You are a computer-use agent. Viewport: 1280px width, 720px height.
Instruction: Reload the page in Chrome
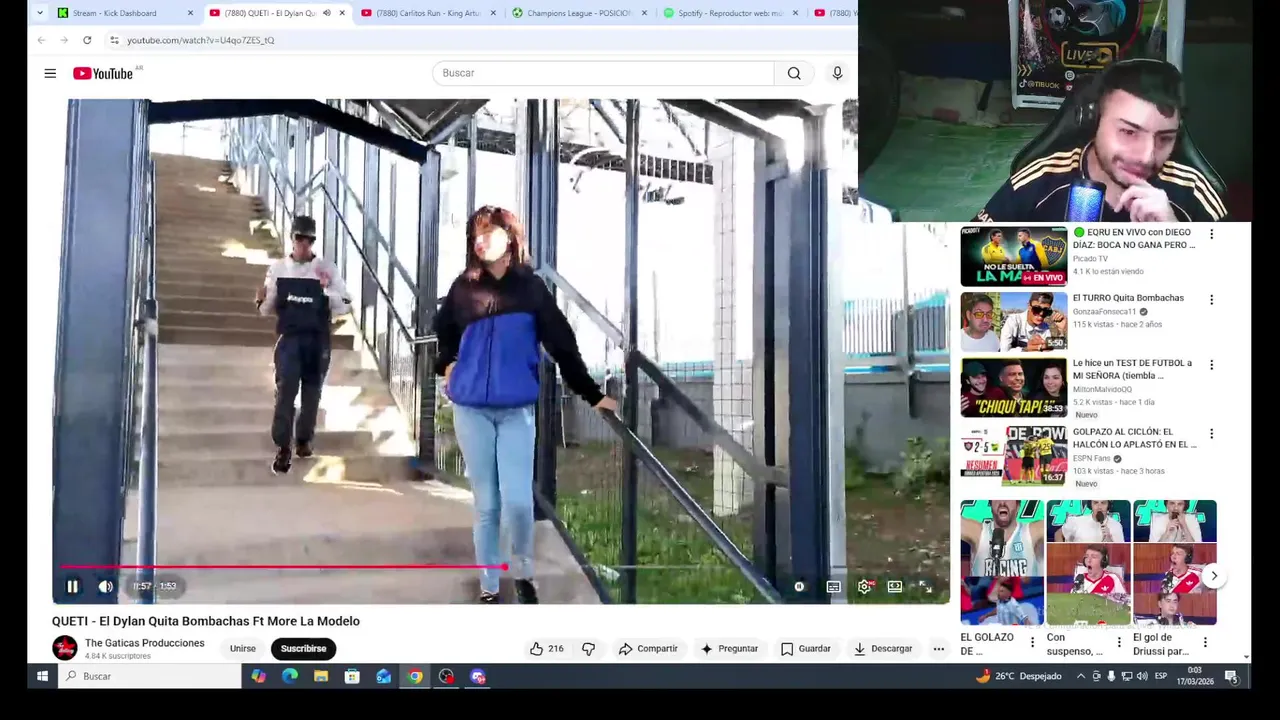(87, 40)
